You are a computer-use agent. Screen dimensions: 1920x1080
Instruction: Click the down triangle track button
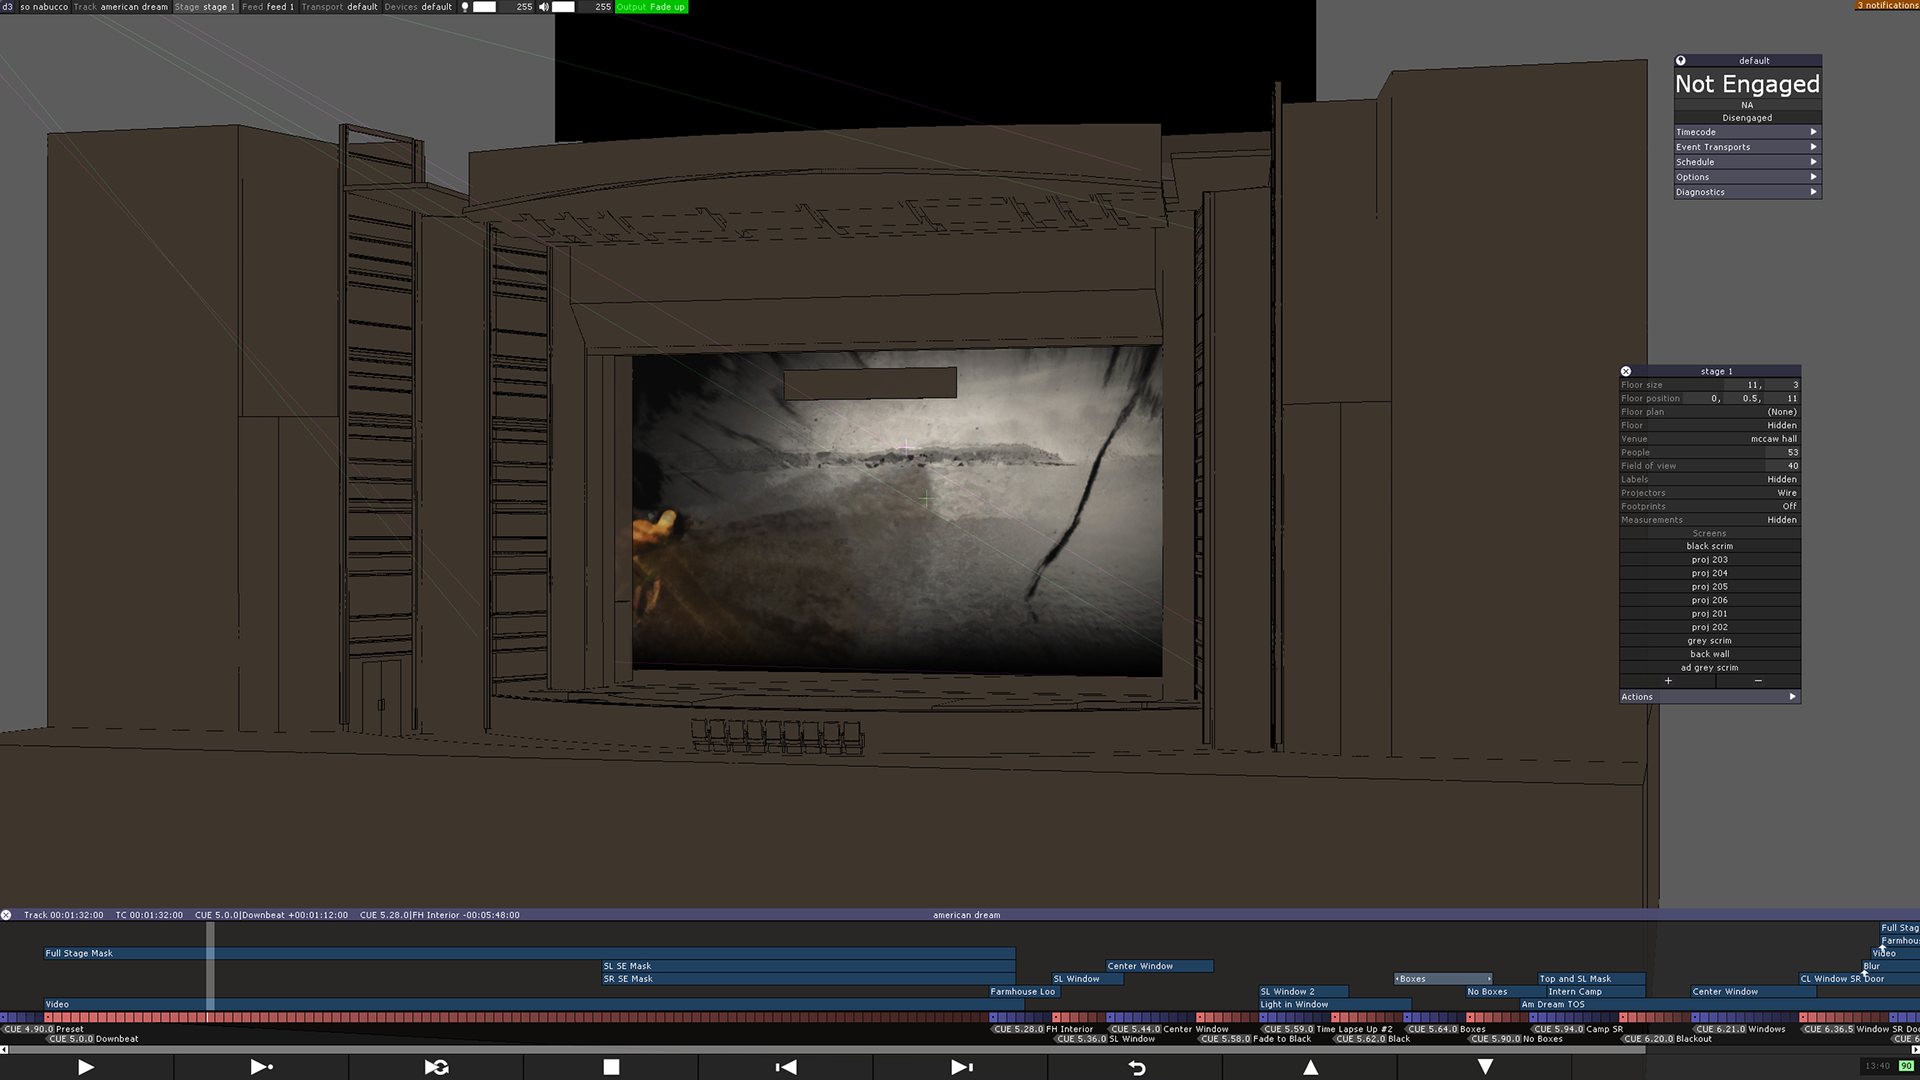click(1485, 1067)
